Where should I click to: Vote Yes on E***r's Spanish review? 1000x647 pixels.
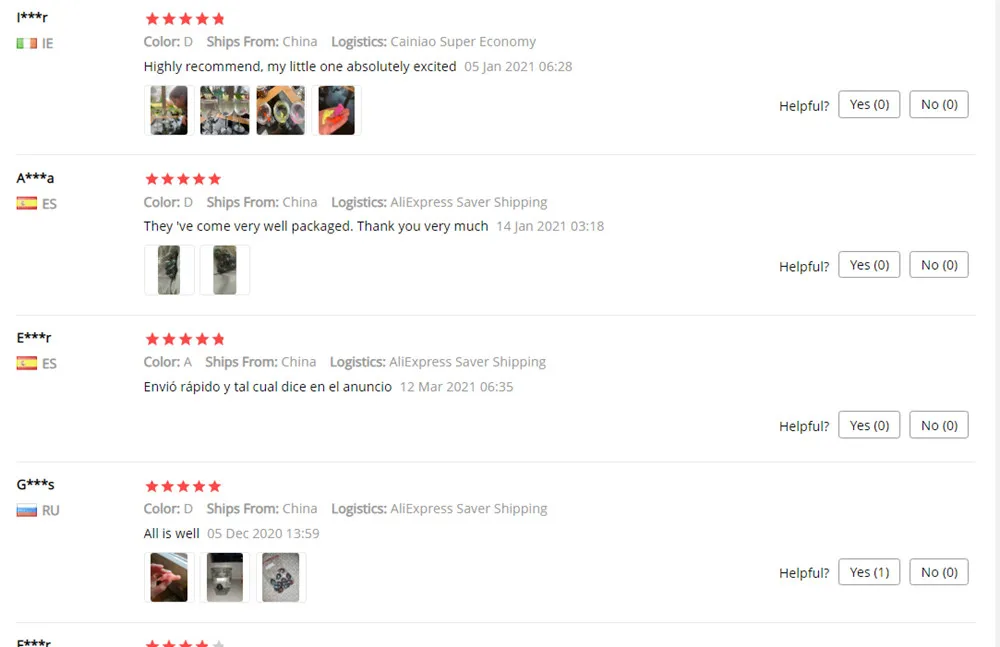point(869,425)
